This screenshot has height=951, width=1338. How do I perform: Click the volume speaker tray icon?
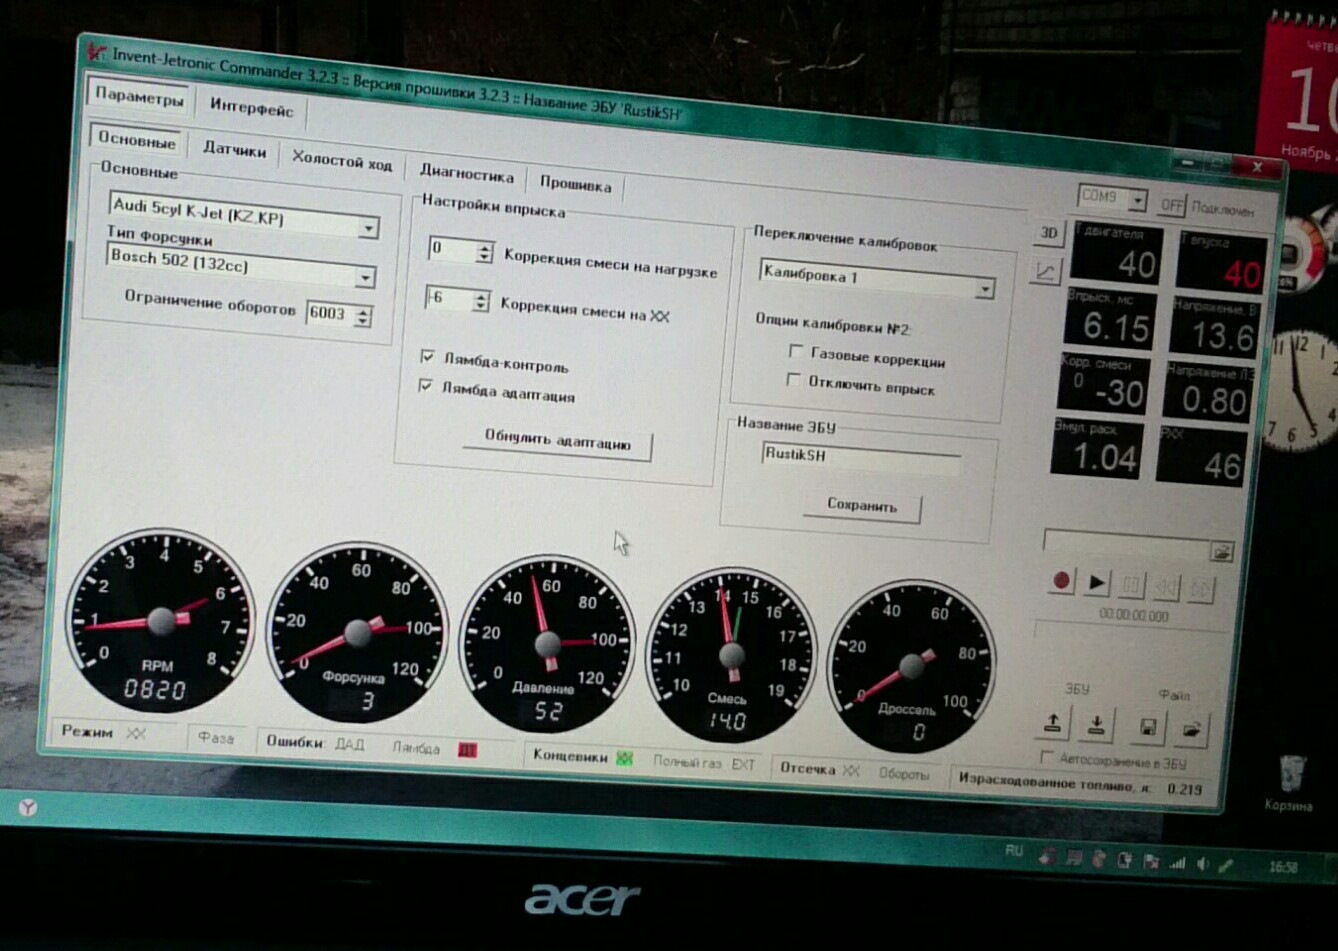[1203, 863]
